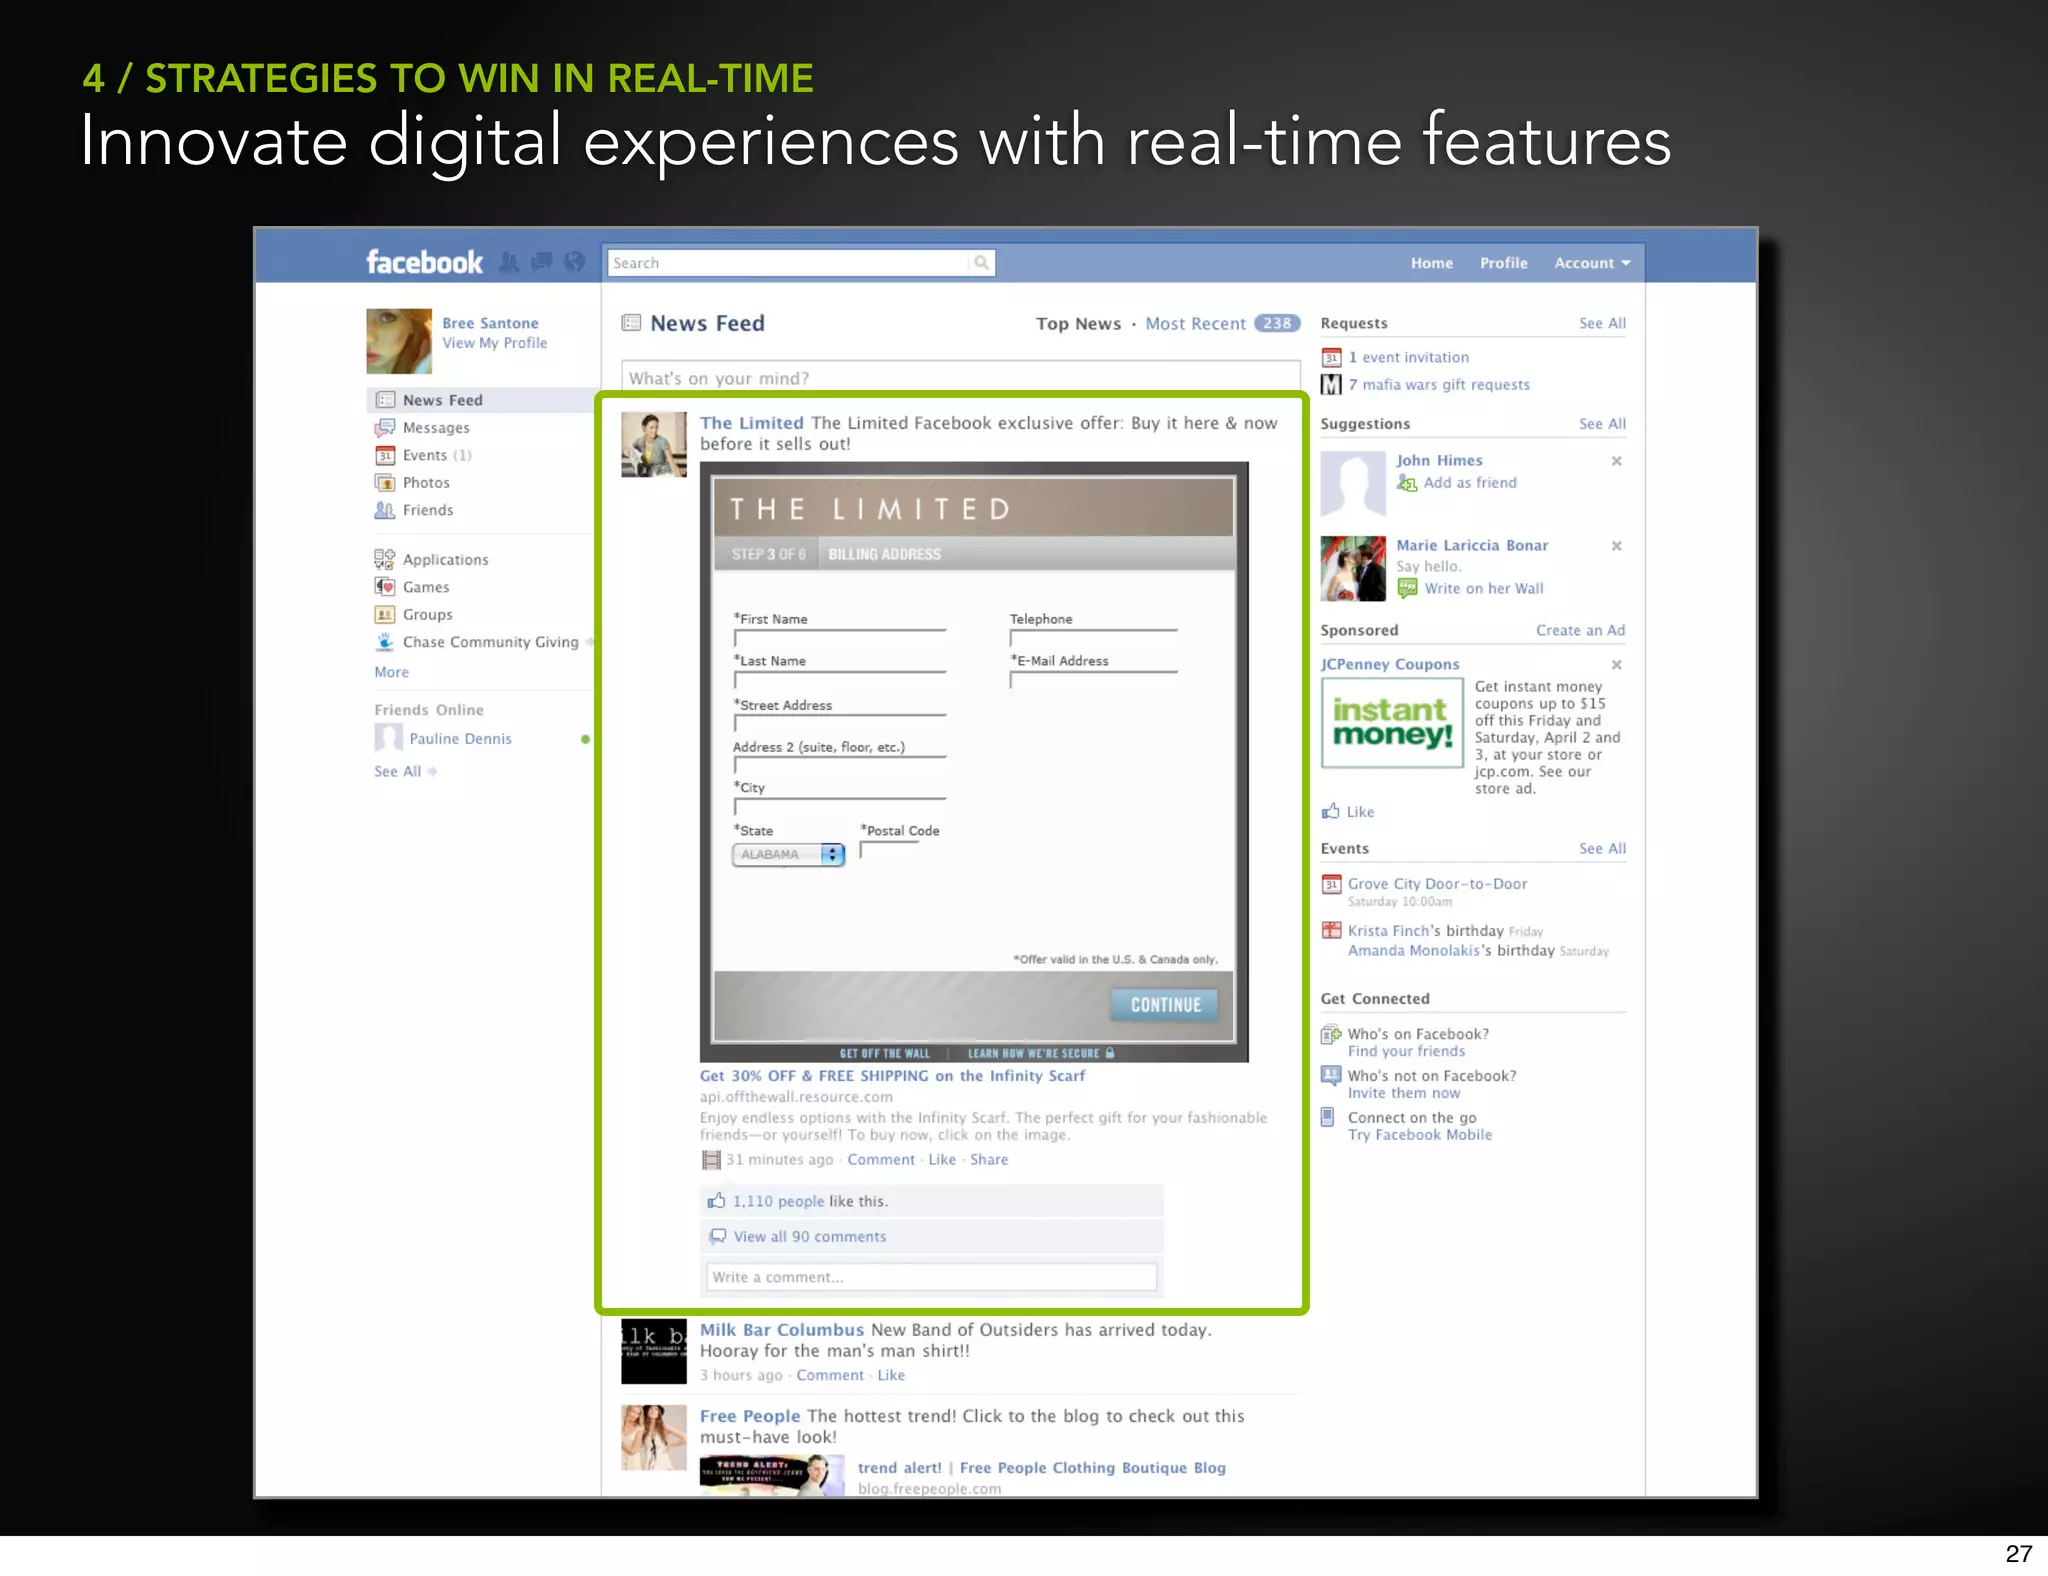The height and width of the screenshot is (1576, 2048).
Task: Click the Postal Code field
Action: [889, 850]
